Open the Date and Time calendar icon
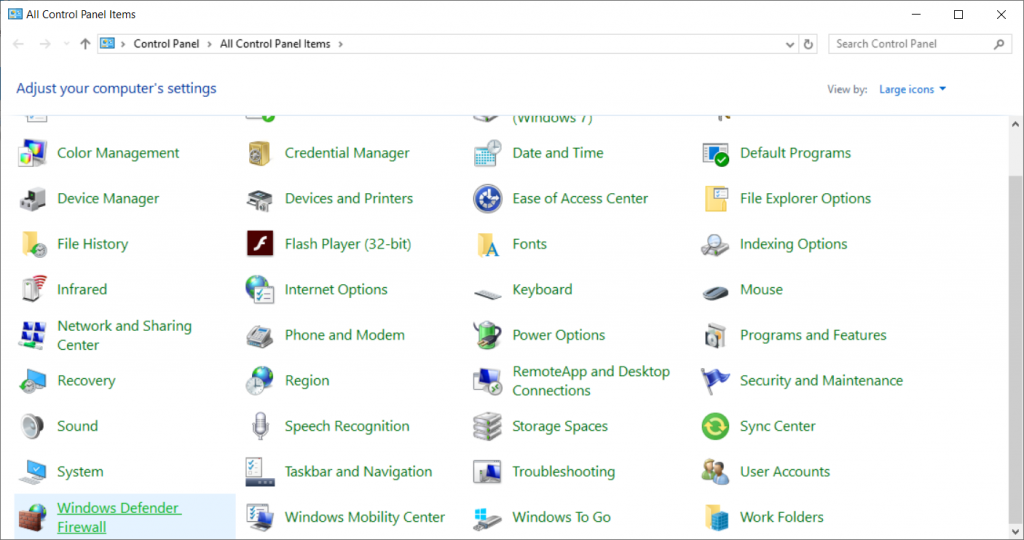Viewport: 1024px width, 540px height. pyautogui.click(x=487, y=153)
